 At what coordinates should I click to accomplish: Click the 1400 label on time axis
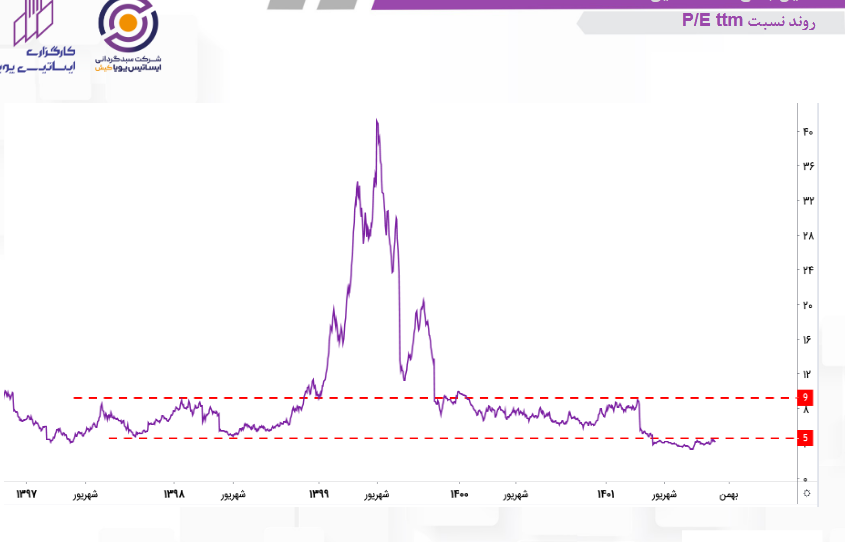tap(459, 494)
